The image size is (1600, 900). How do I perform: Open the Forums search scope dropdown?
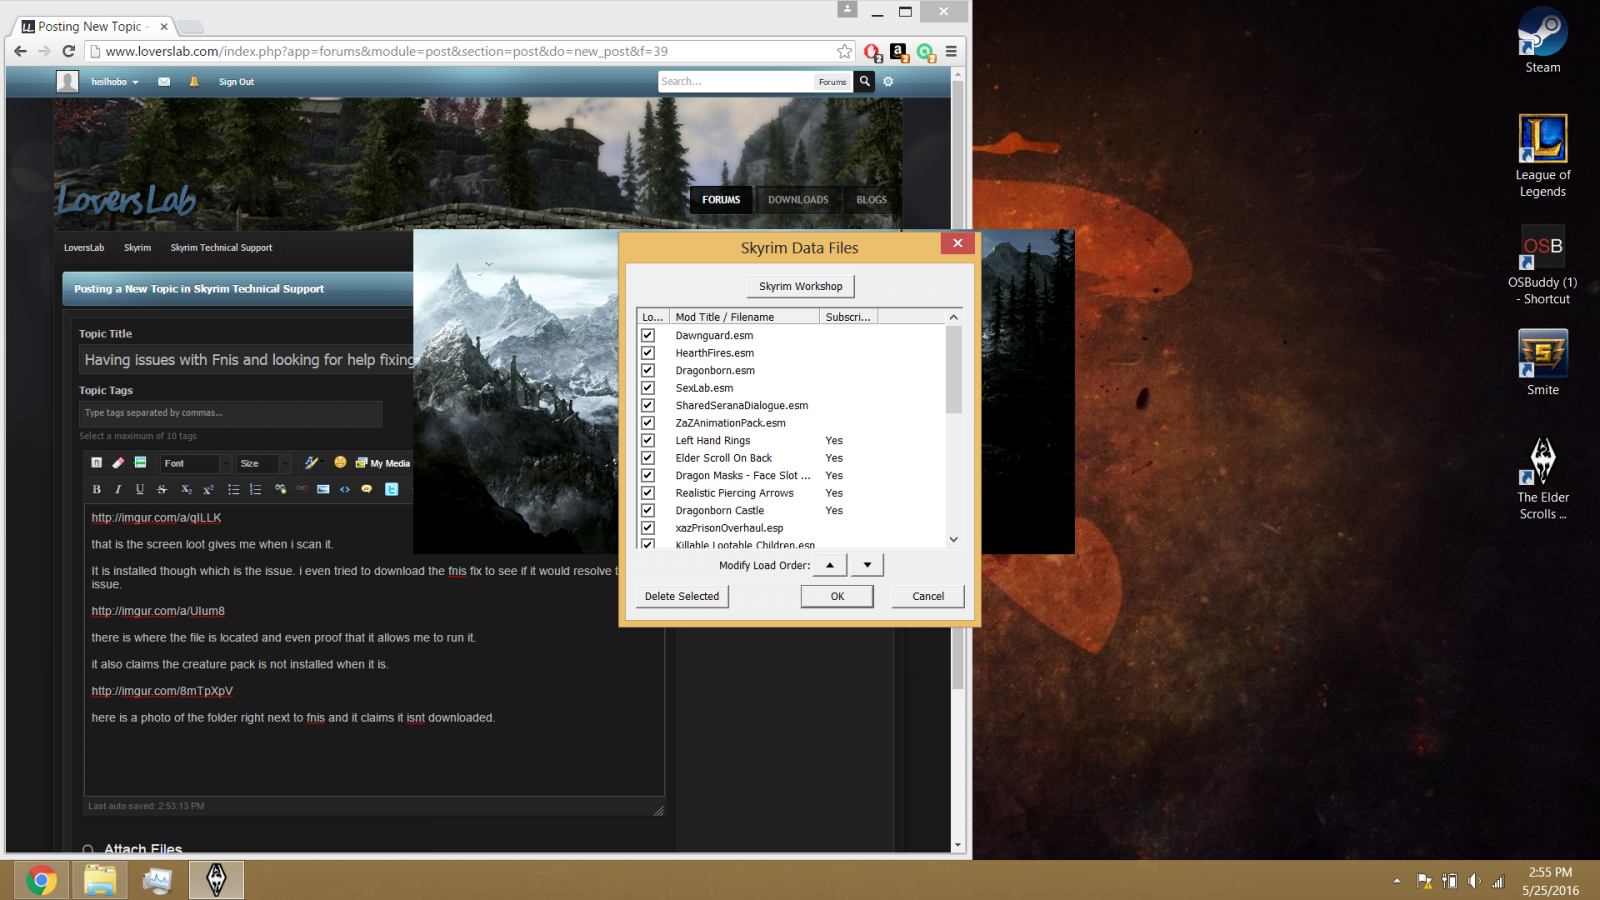832,82
